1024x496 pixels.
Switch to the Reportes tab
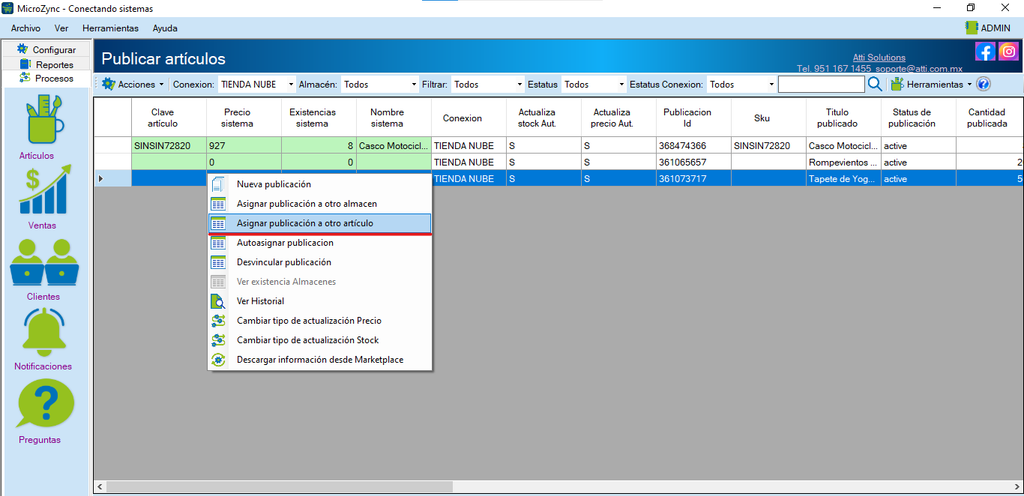[46, 65]
